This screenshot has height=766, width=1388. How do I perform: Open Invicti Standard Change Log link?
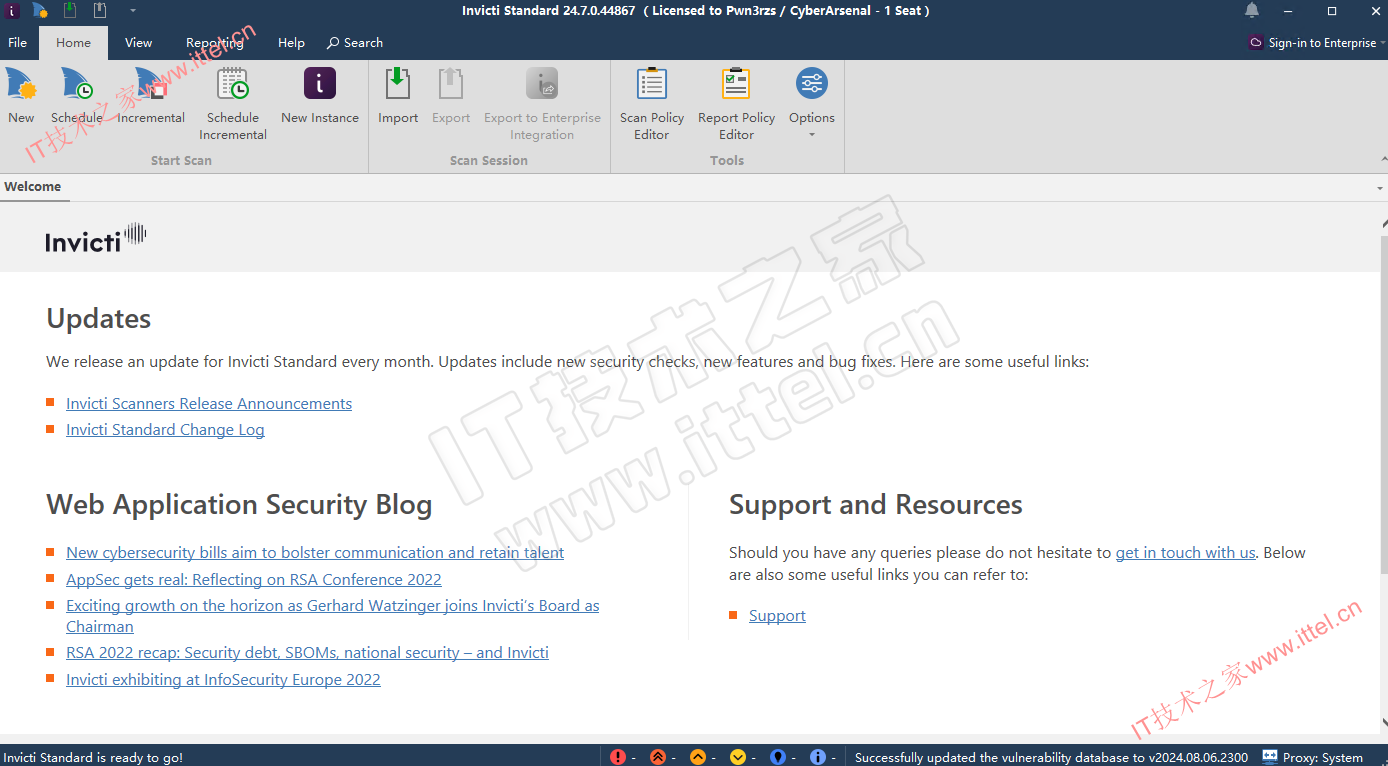pos(165,430)
